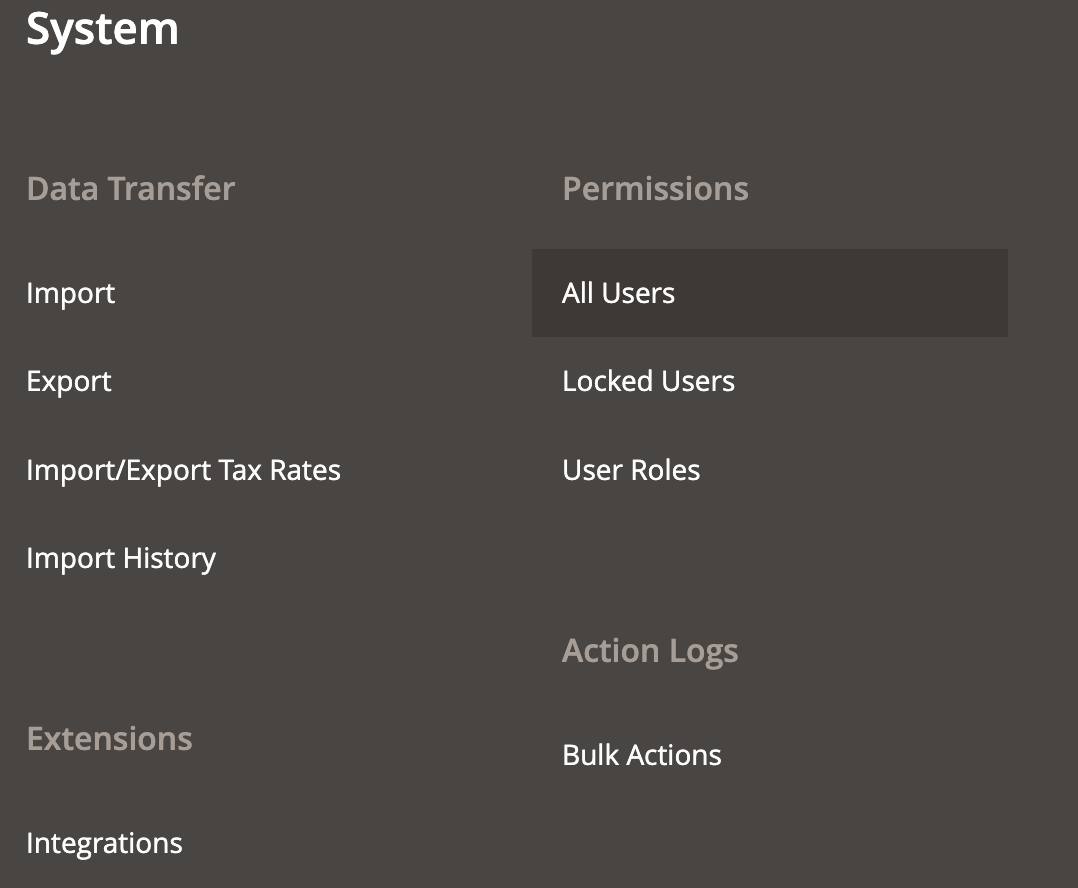View locked accounts via Locked Users

point(648,381)
